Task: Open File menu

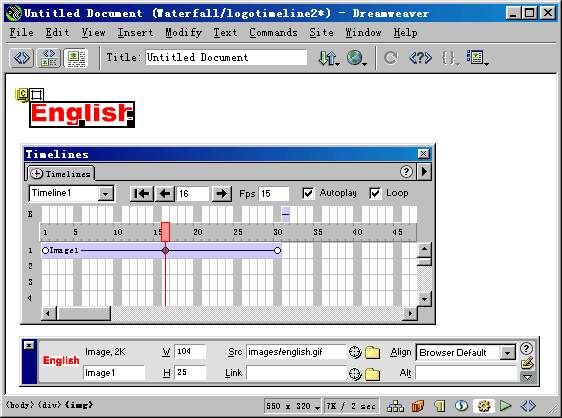Action: [22, 33]
